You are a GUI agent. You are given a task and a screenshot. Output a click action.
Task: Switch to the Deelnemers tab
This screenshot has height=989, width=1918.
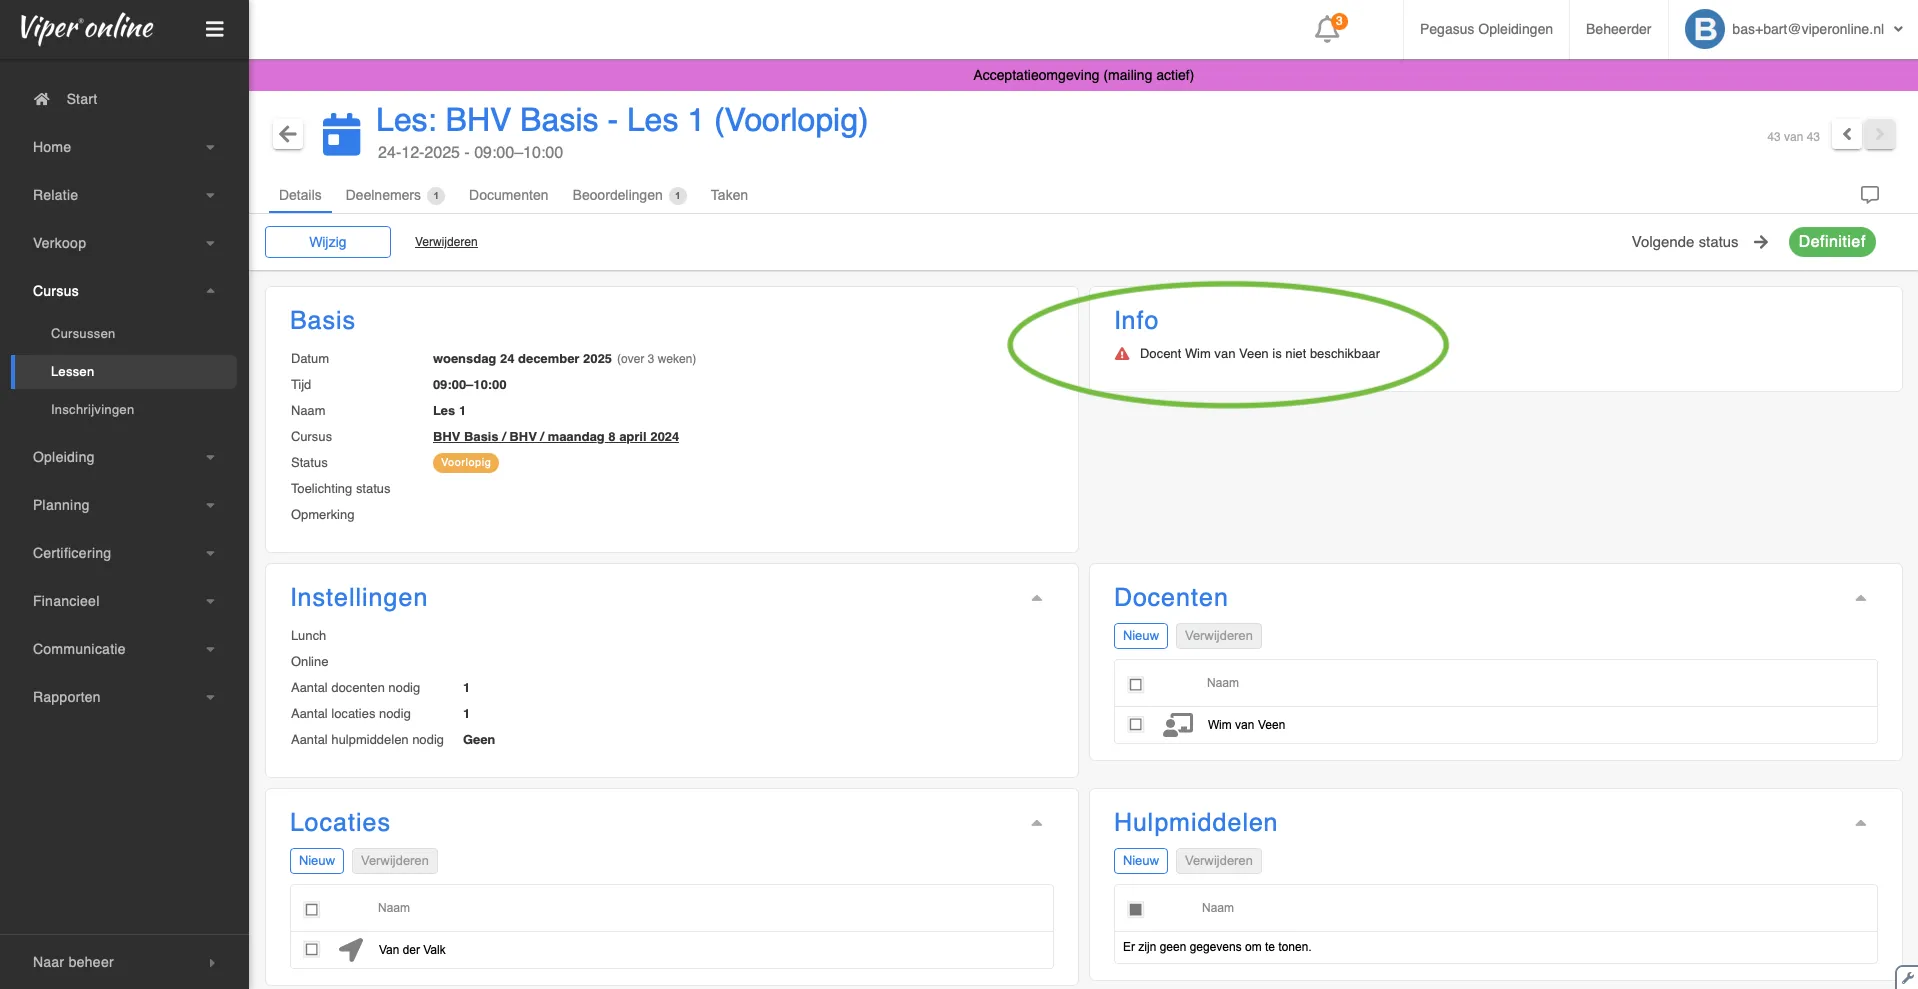383,195
